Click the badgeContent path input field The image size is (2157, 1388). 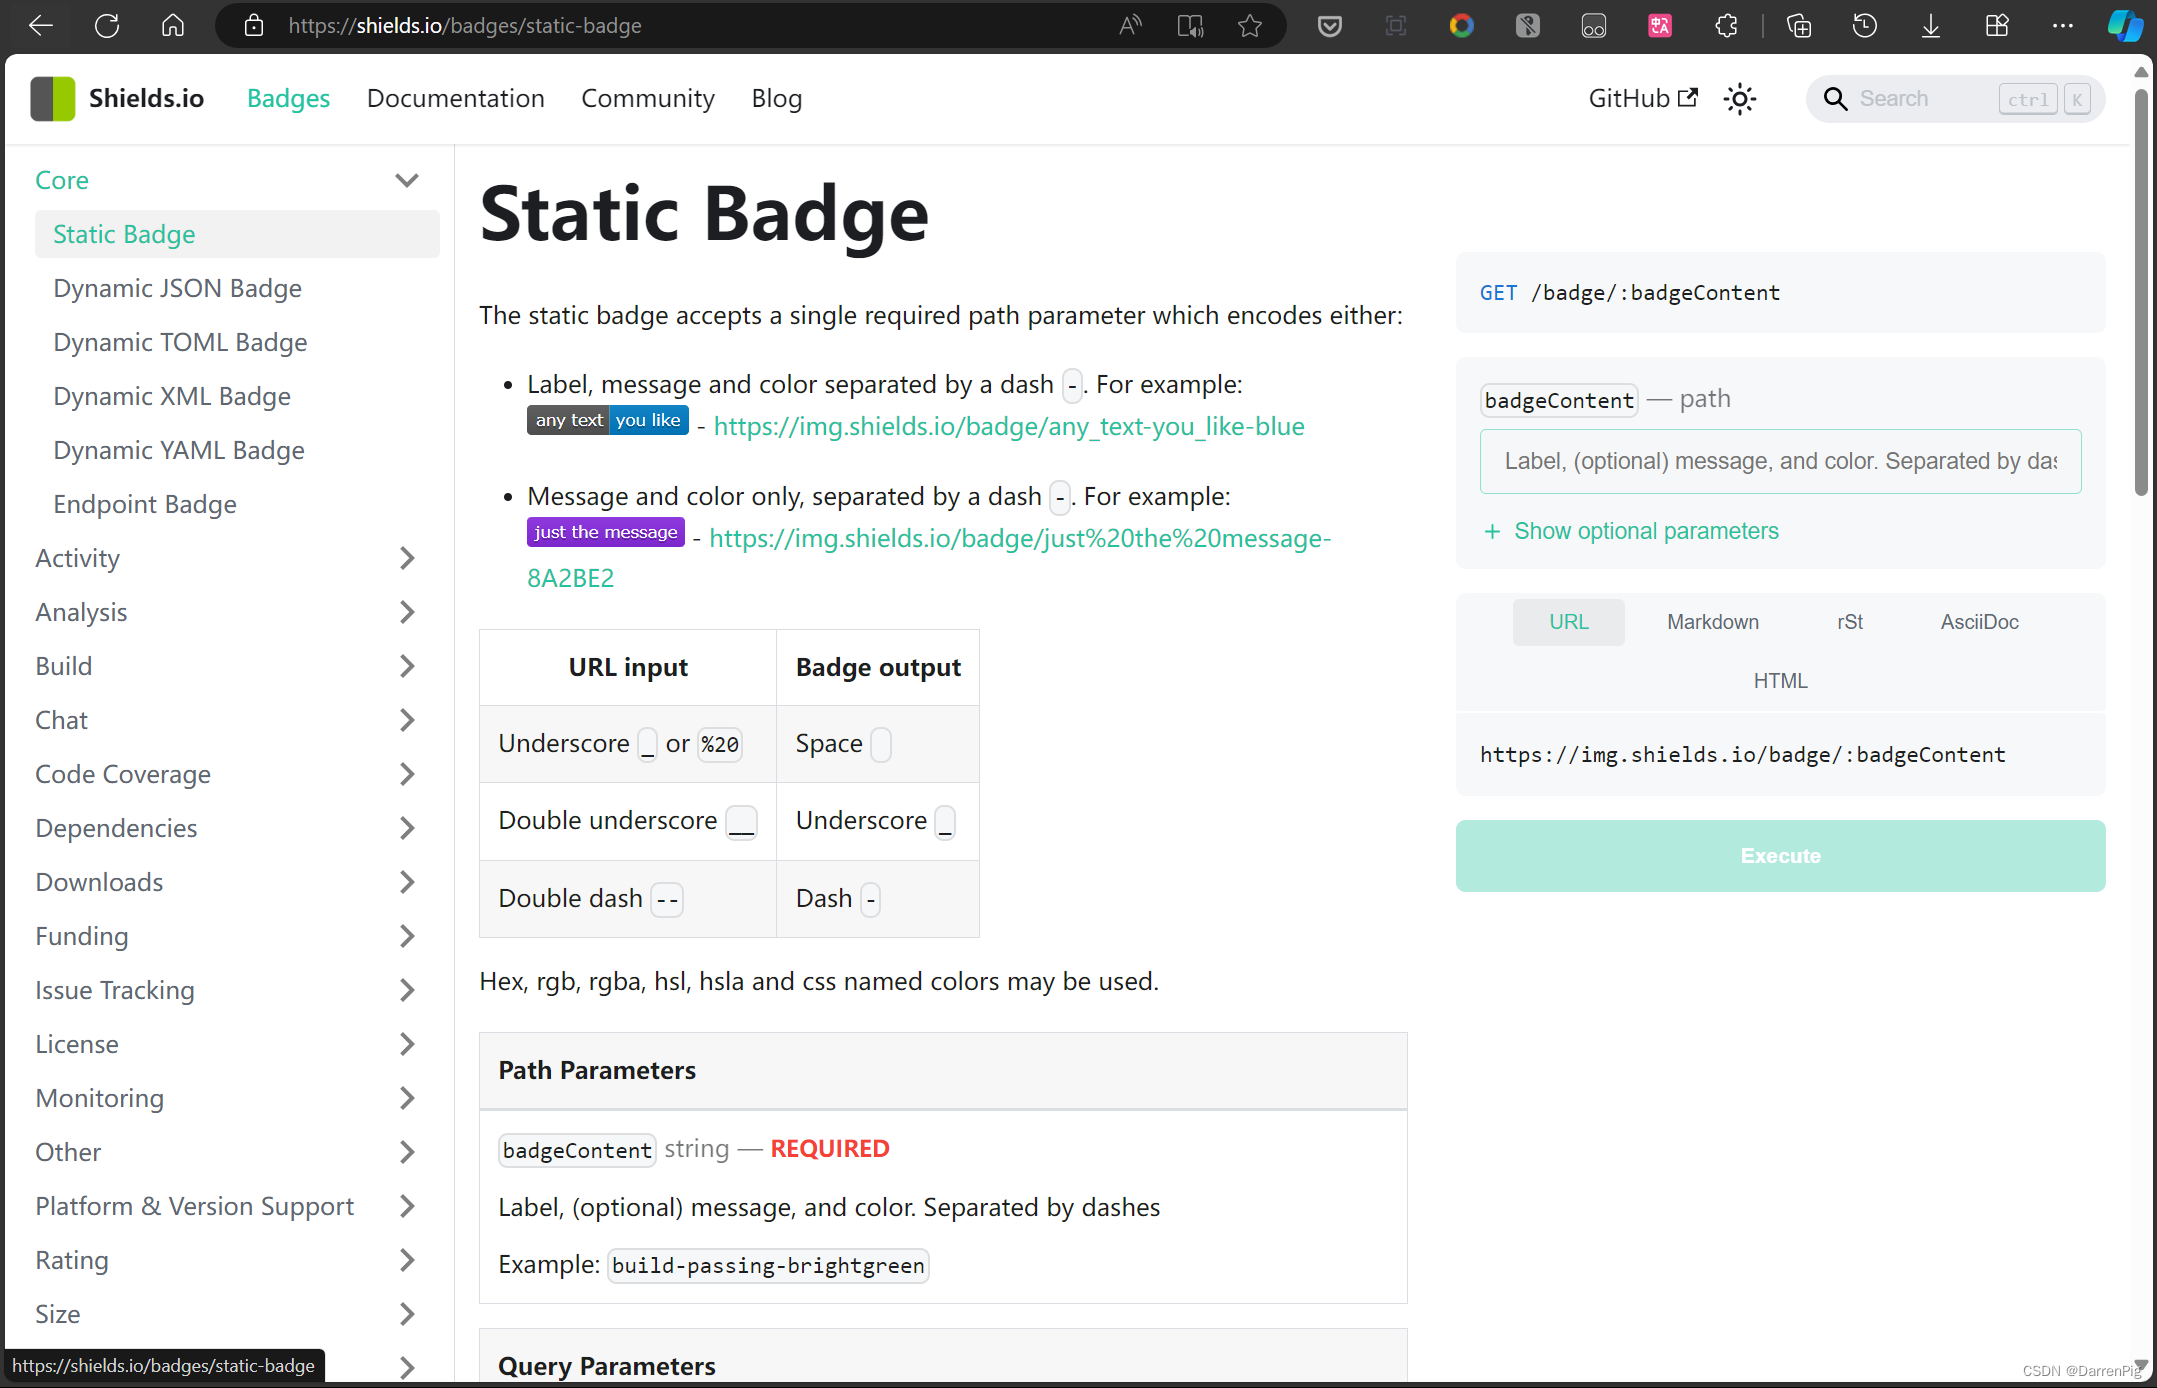[x=1780, y=461]
